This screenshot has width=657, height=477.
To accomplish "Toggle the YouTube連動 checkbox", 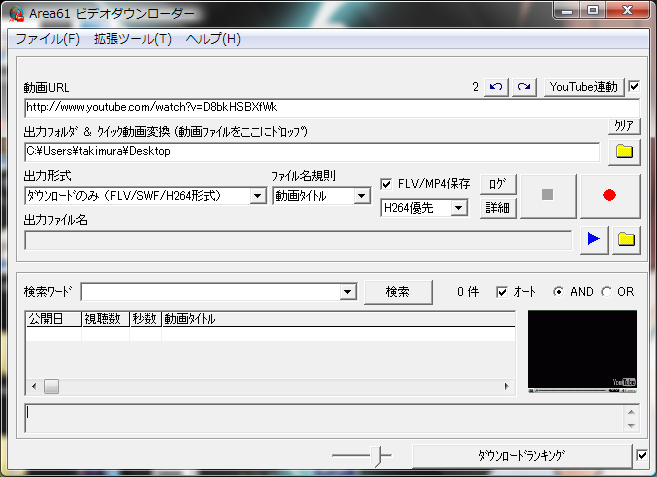I will click(x=634, y=87).
